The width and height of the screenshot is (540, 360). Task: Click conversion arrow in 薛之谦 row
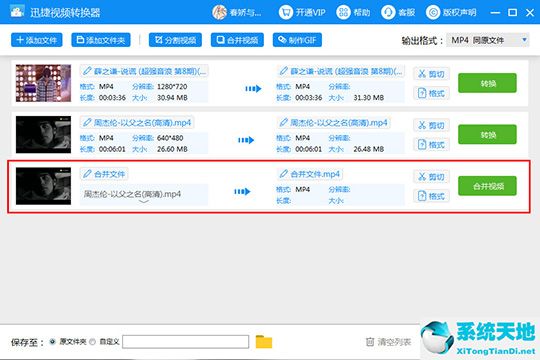pos(253,89)
